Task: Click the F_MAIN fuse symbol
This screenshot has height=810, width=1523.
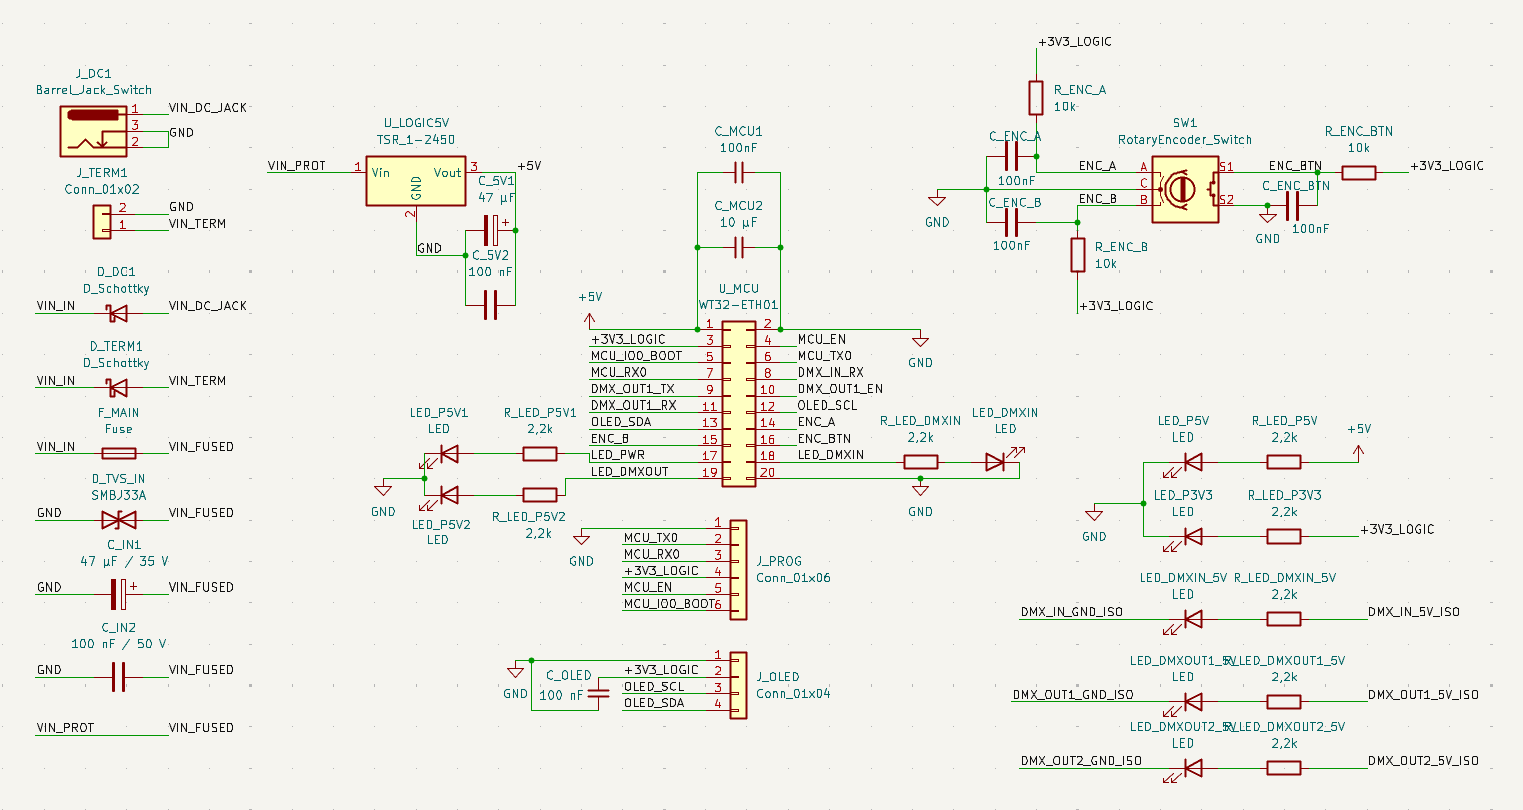Action: [x=119, y=454]
